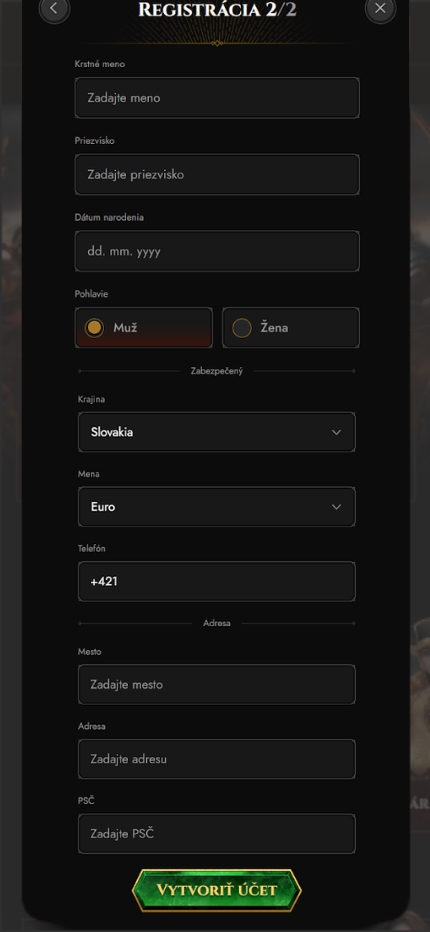Go back using the left arrow icon
This screenshot has width=430, height=932.
54,8
